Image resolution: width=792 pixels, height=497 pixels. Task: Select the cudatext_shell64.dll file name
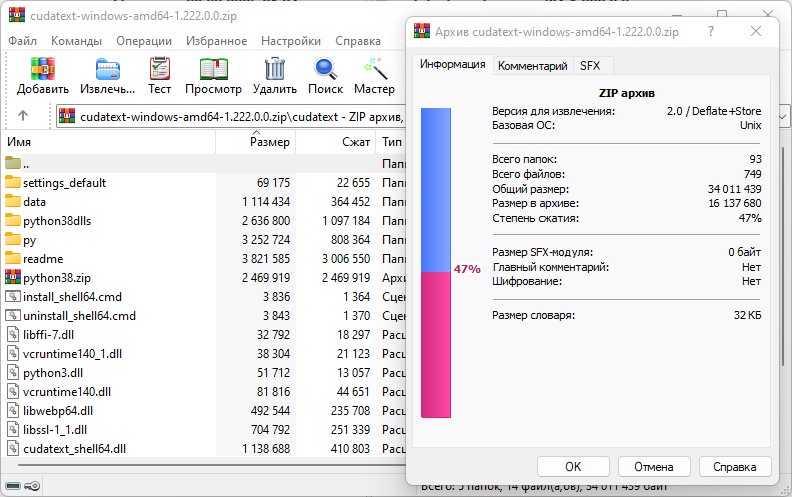74,449
